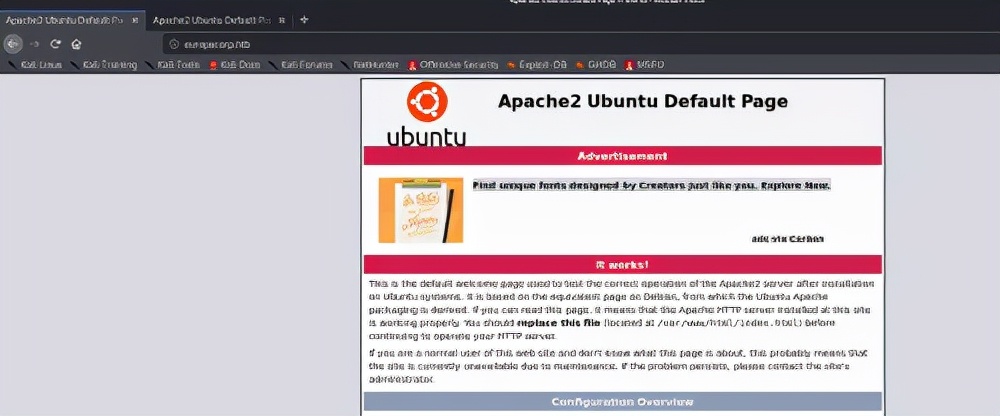Close the second Apache2 tab

(x=282, y=20)
